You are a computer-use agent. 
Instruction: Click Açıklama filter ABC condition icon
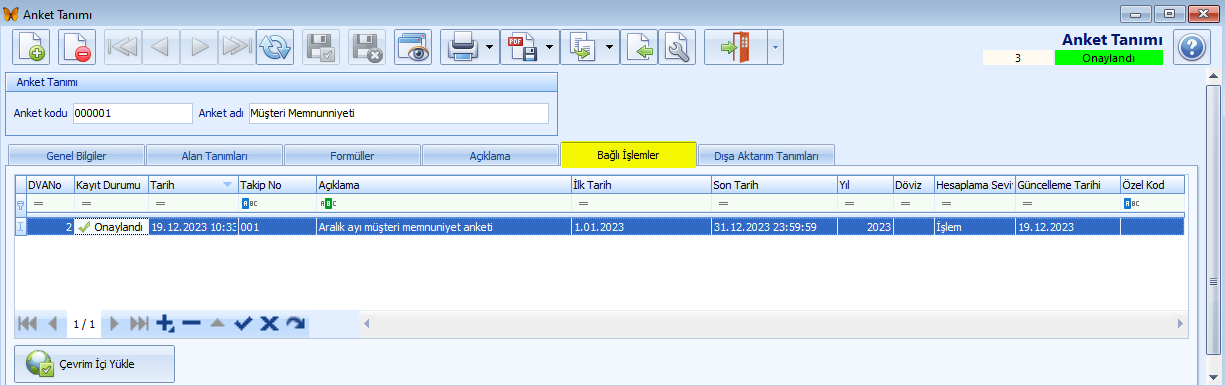(x=328, y=203)
